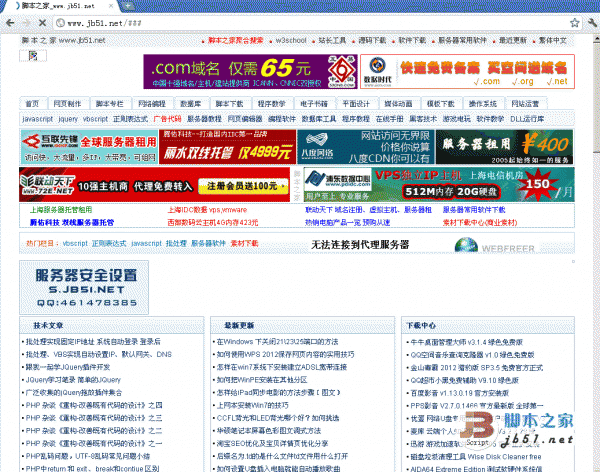This screenshot has width=600, height=472.
Task: Click the browser forward arrow
Action: [x=26, y=23]
